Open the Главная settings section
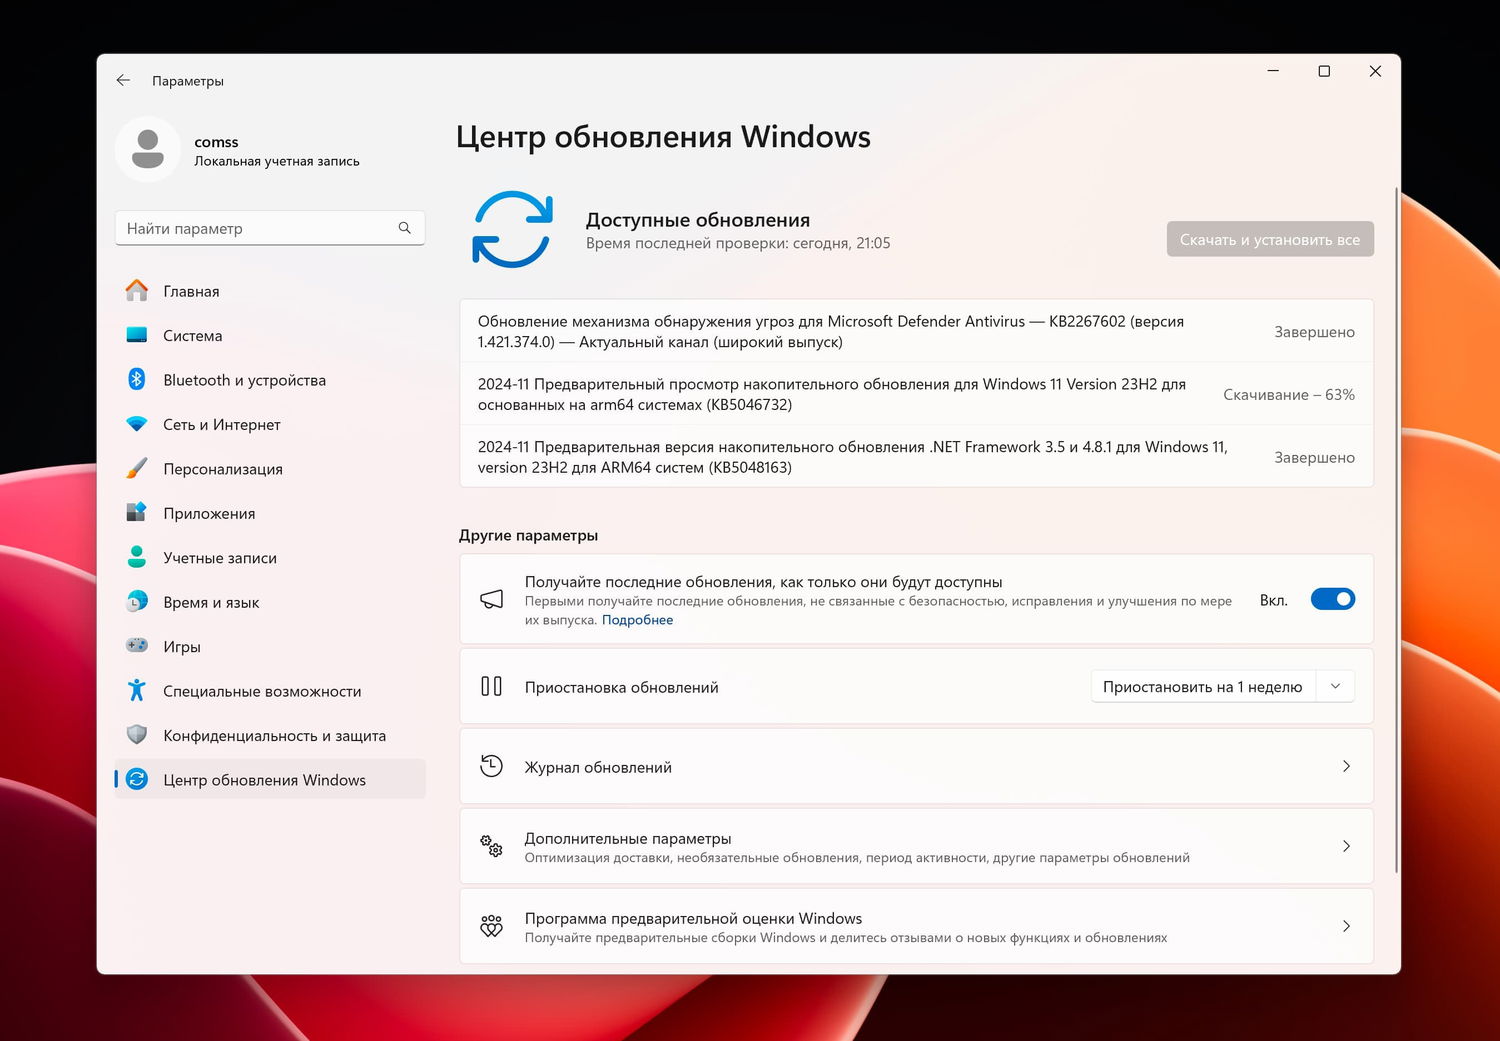The height and width of the screenshot is (1041, 1500). coord(270,291)
